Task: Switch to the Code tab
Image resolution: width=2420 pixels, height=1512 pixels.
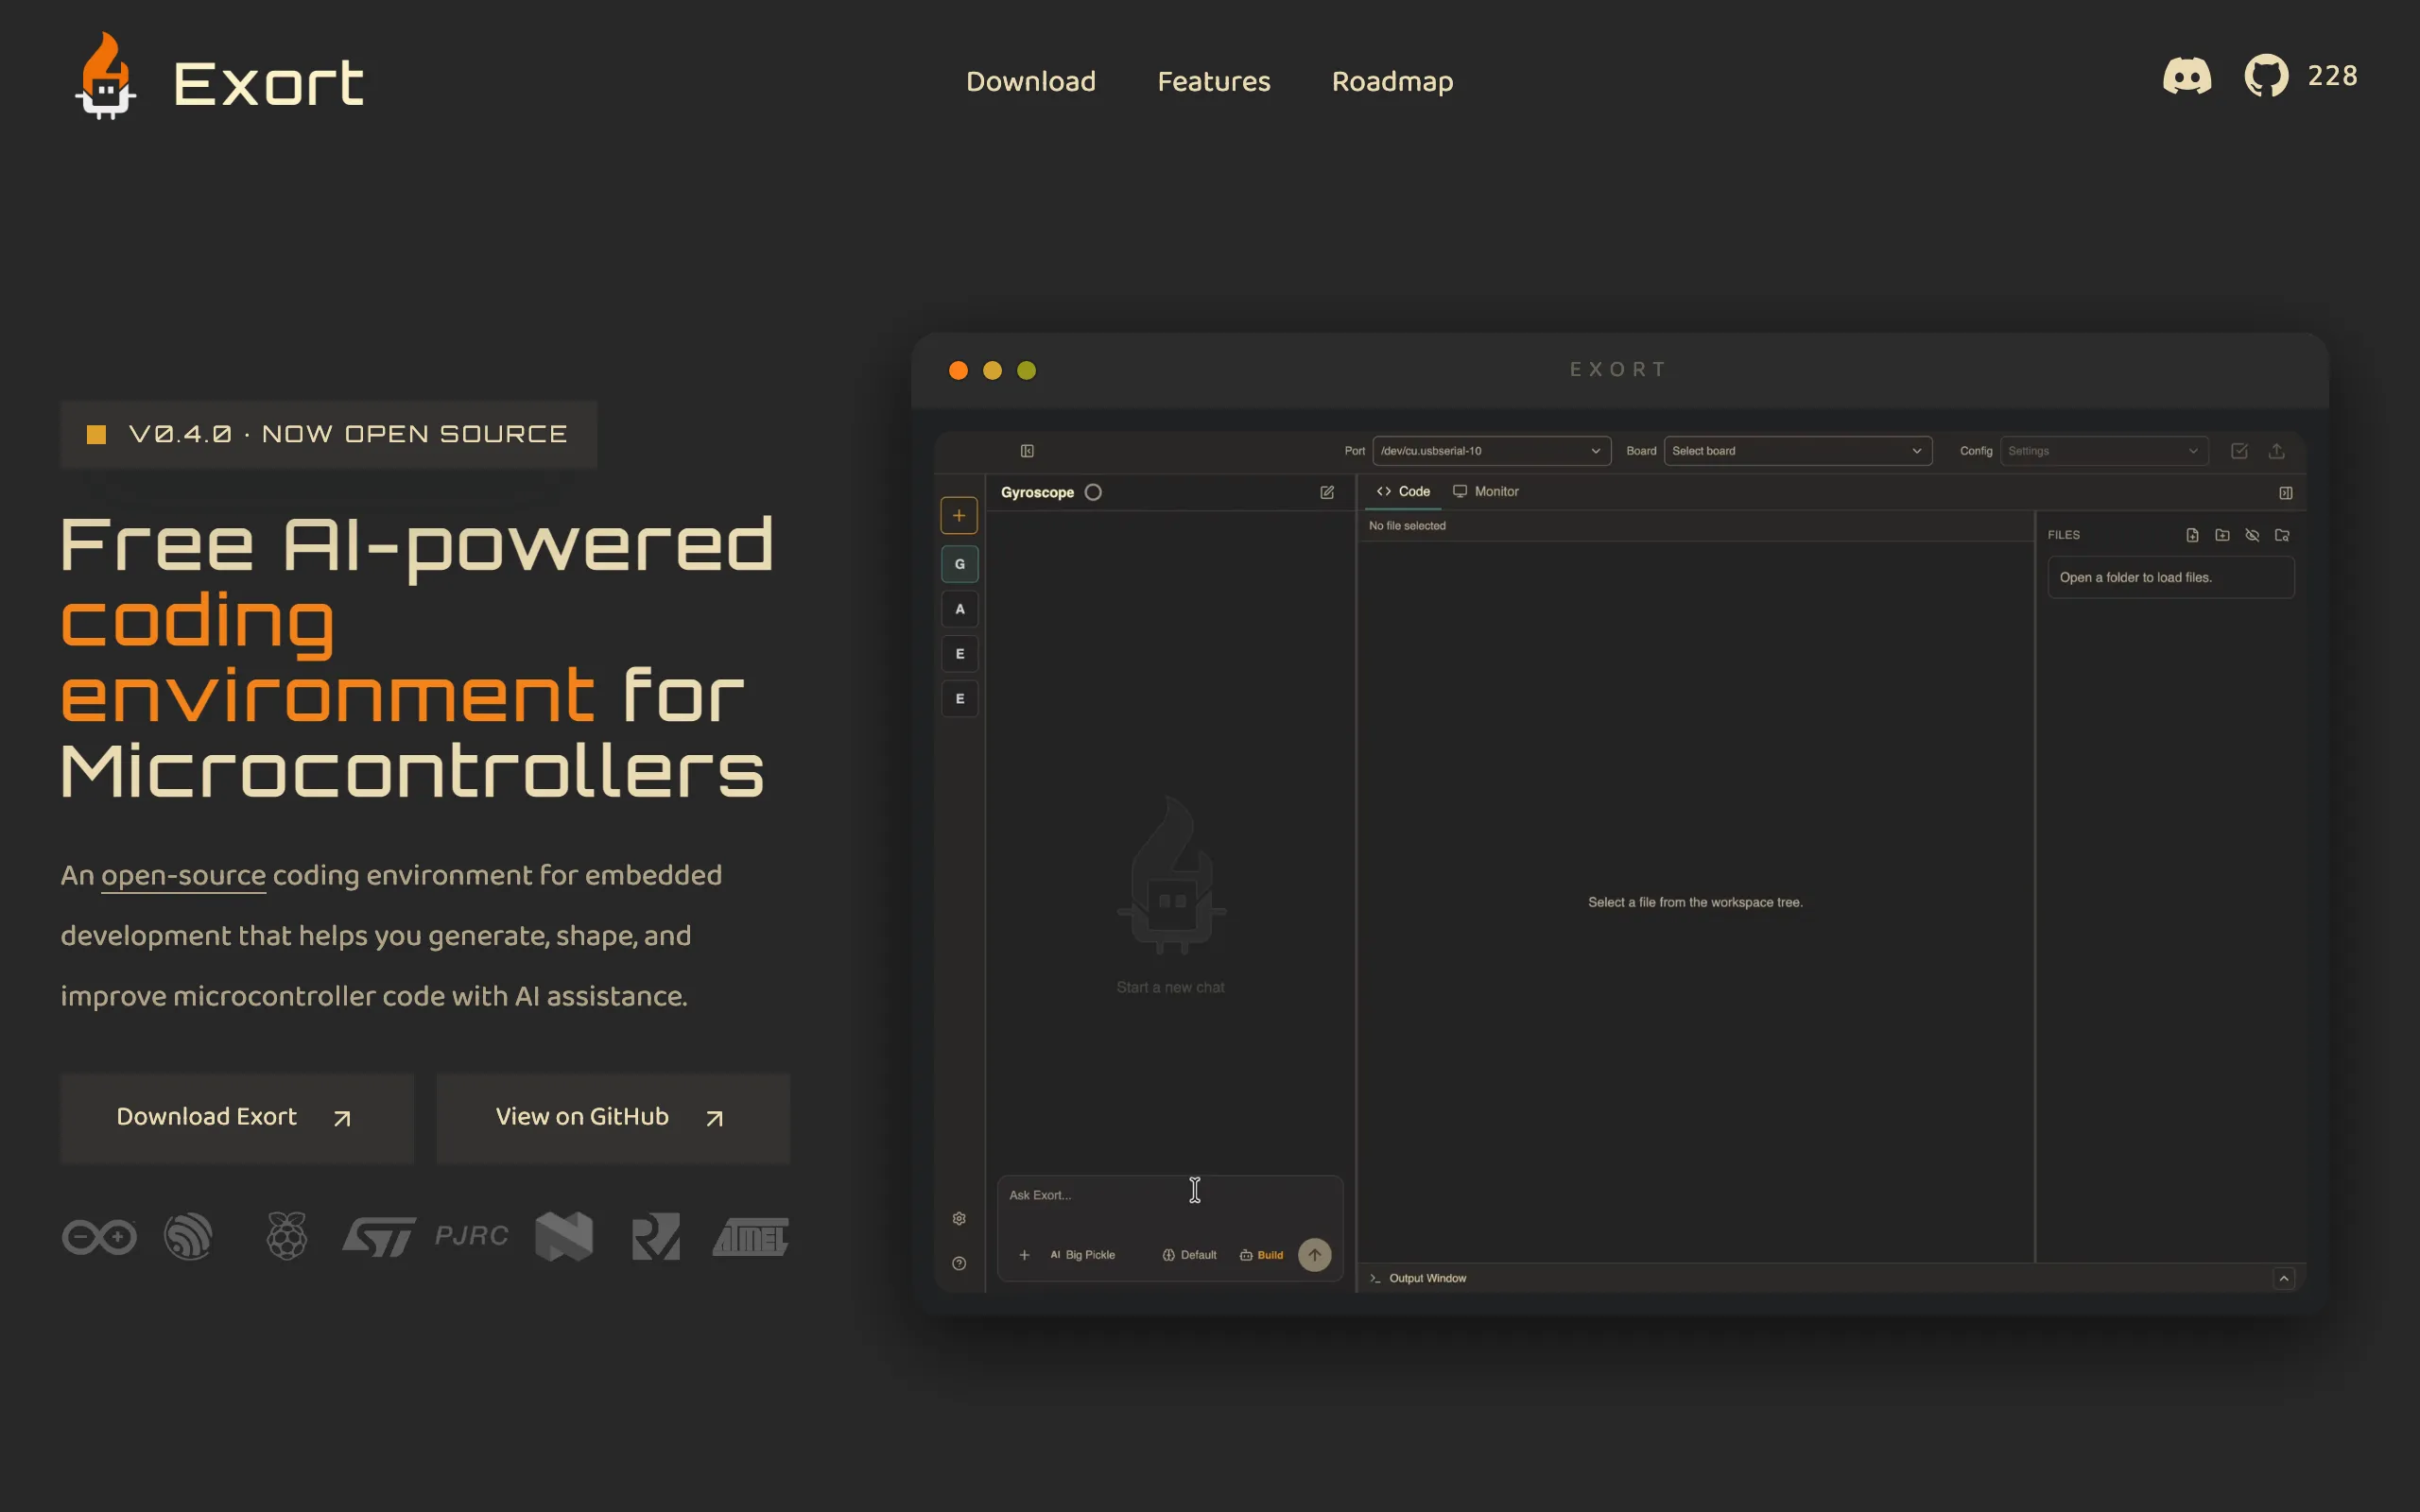Action: click(1403, 491)
